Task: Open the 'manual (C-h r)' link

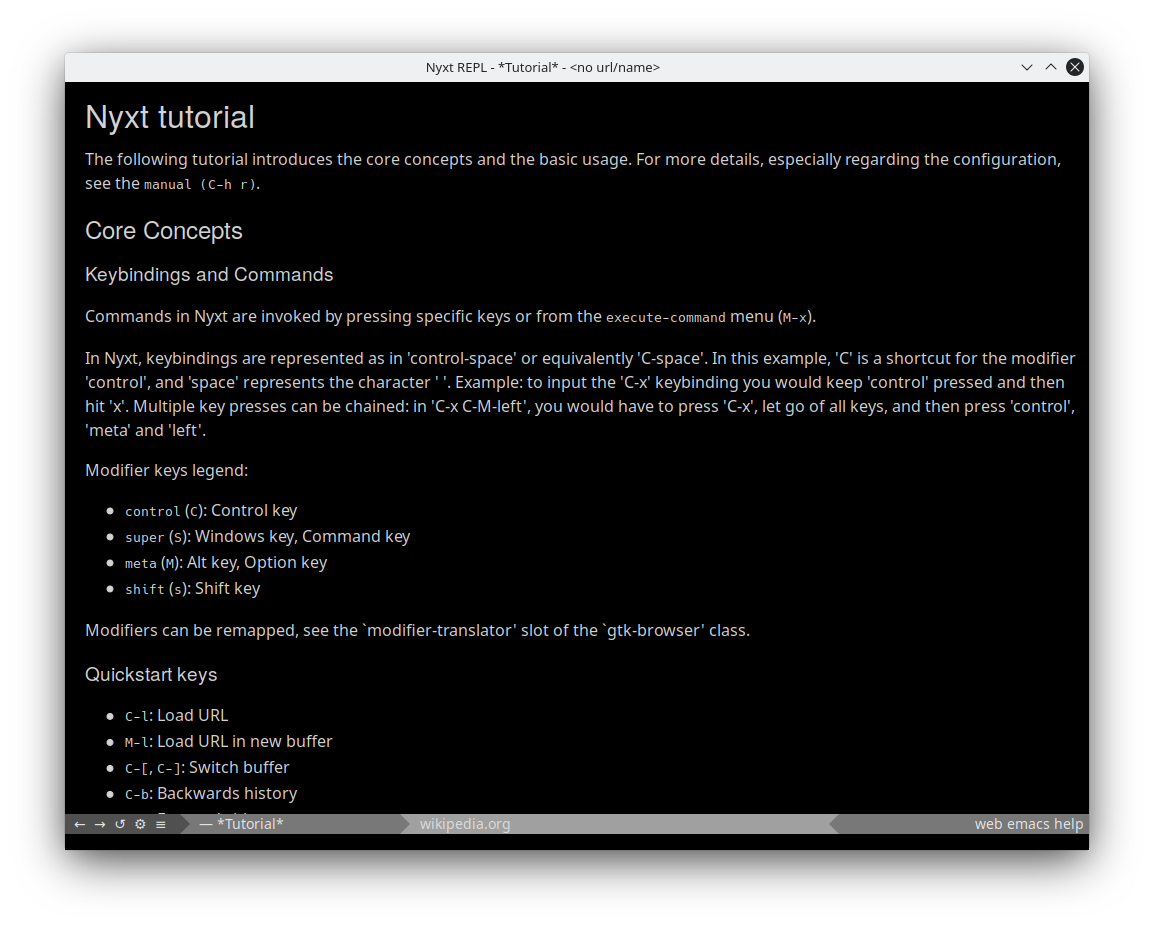Action: pos(200,185)
